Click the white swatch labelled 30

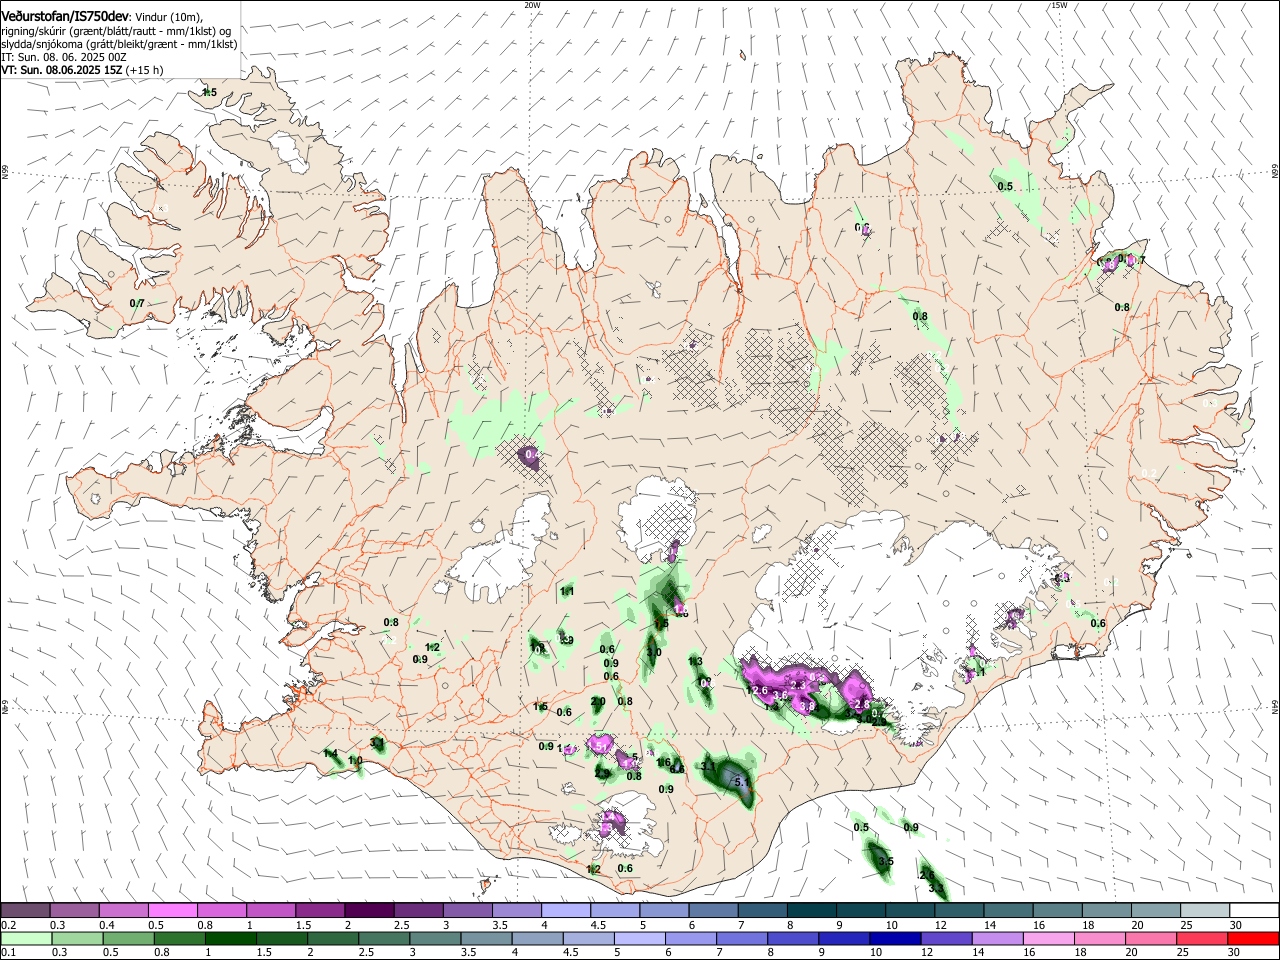(1254, 910)
